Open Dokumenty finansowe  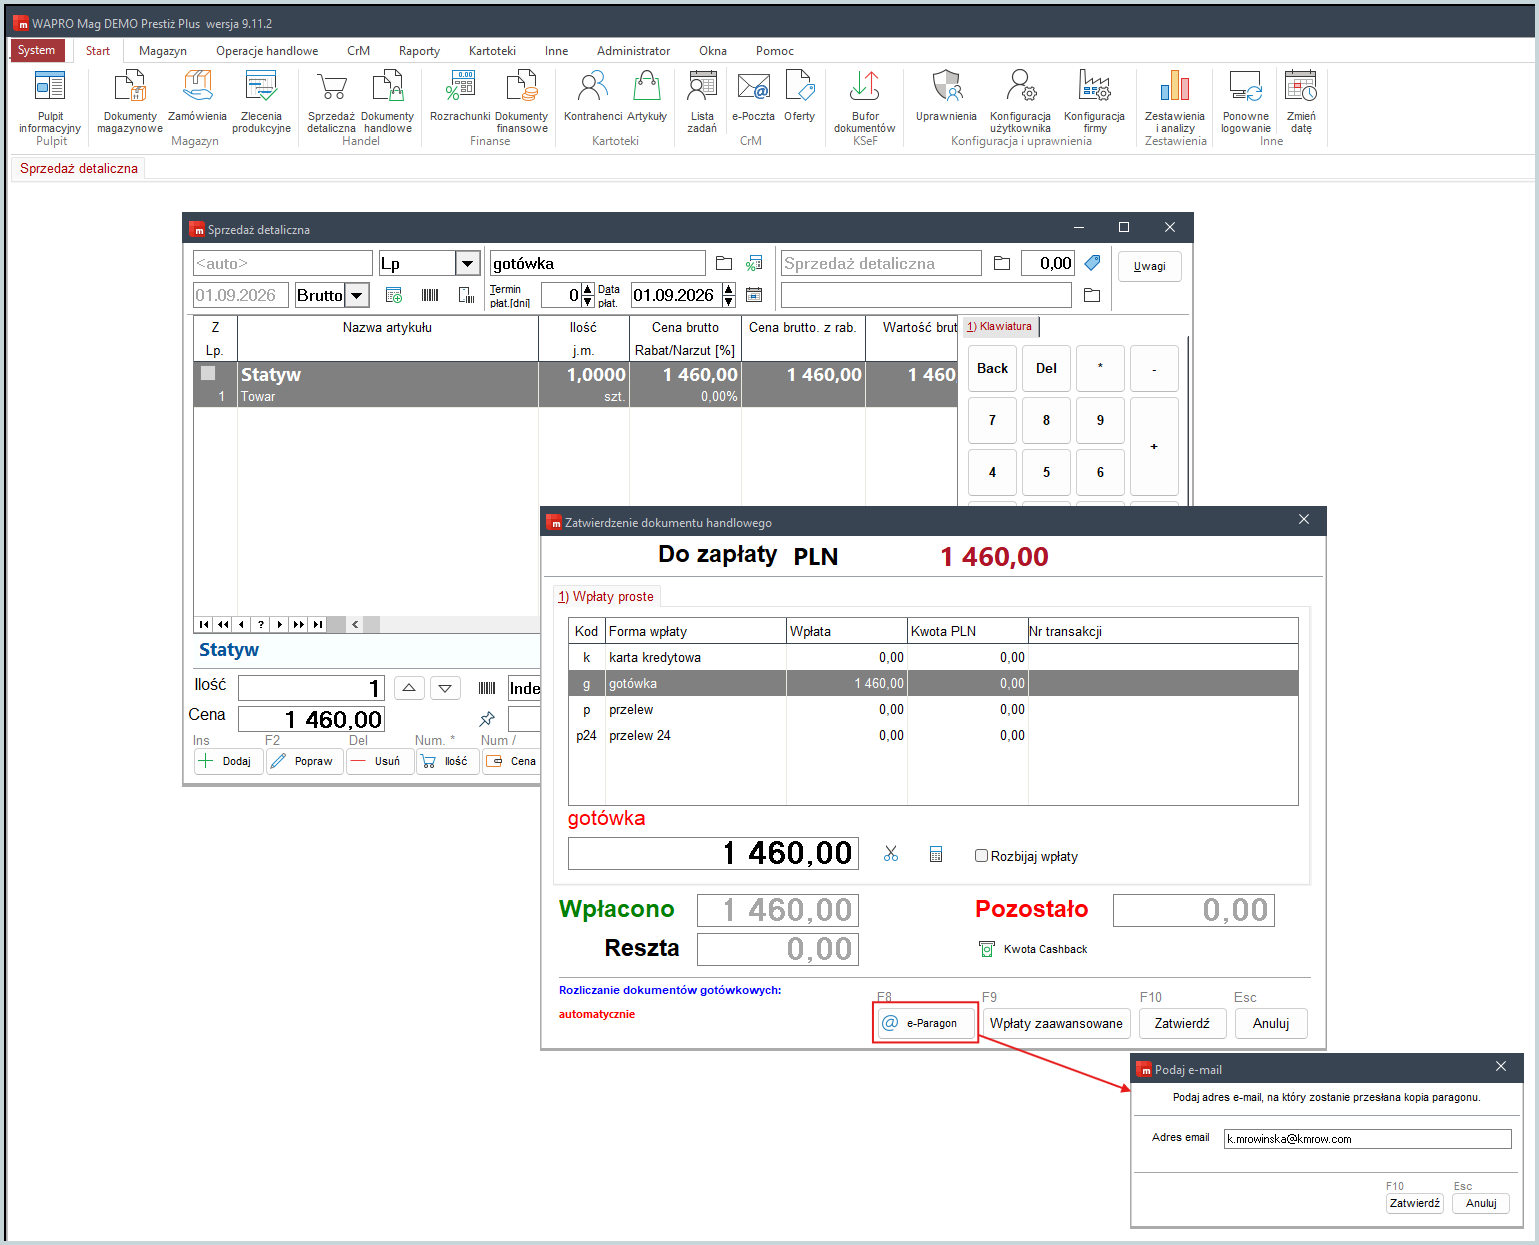(x=522, y=101)
